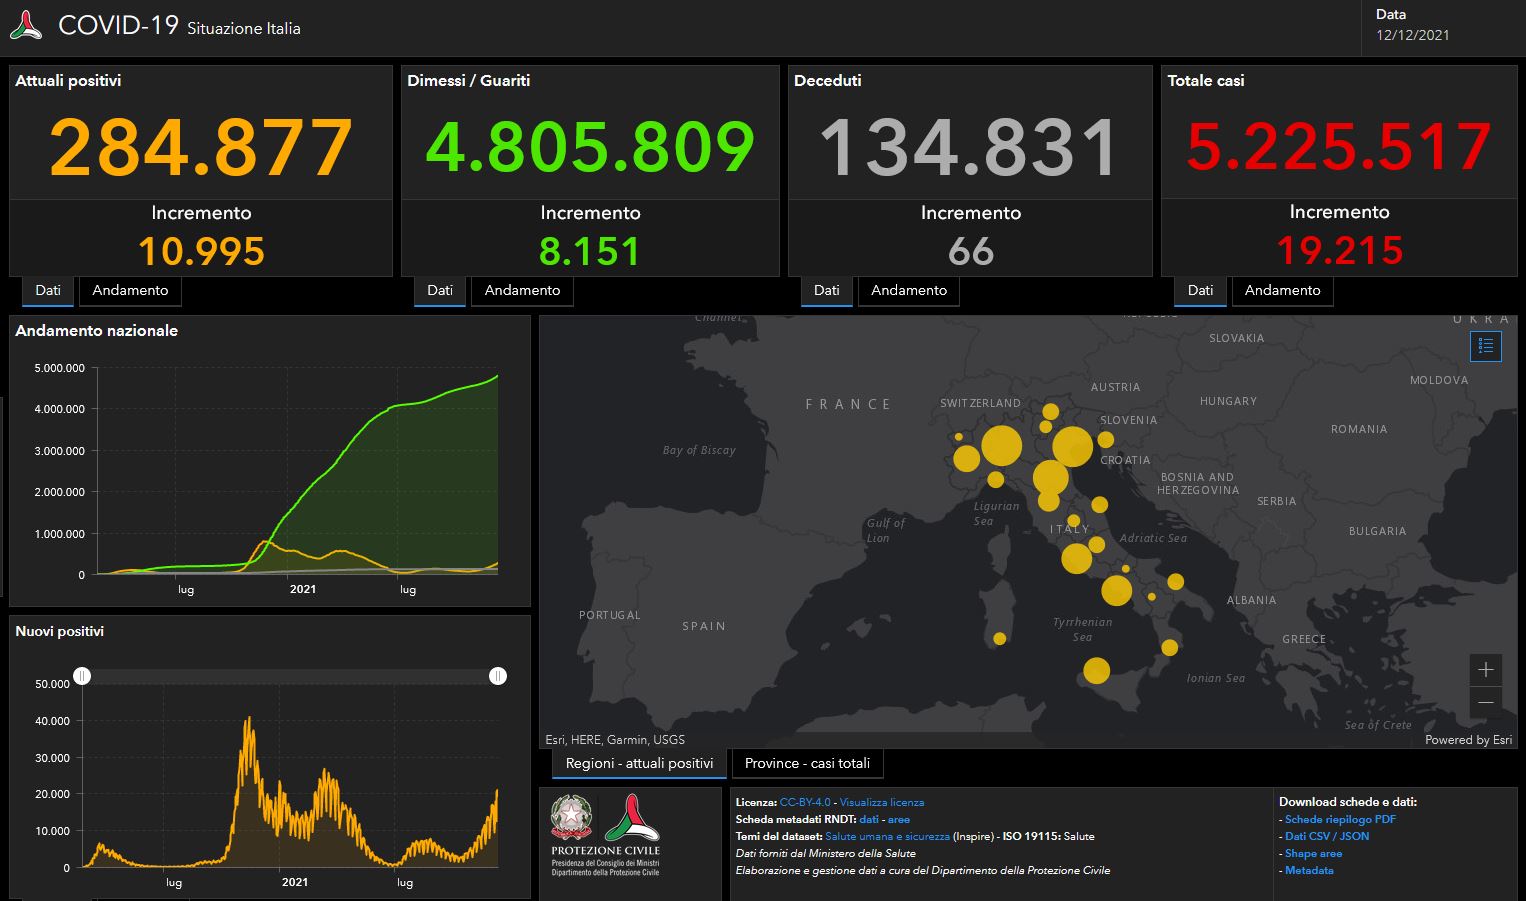
Task: Zoom out the map with minus button
Action: pos(1485,702)
